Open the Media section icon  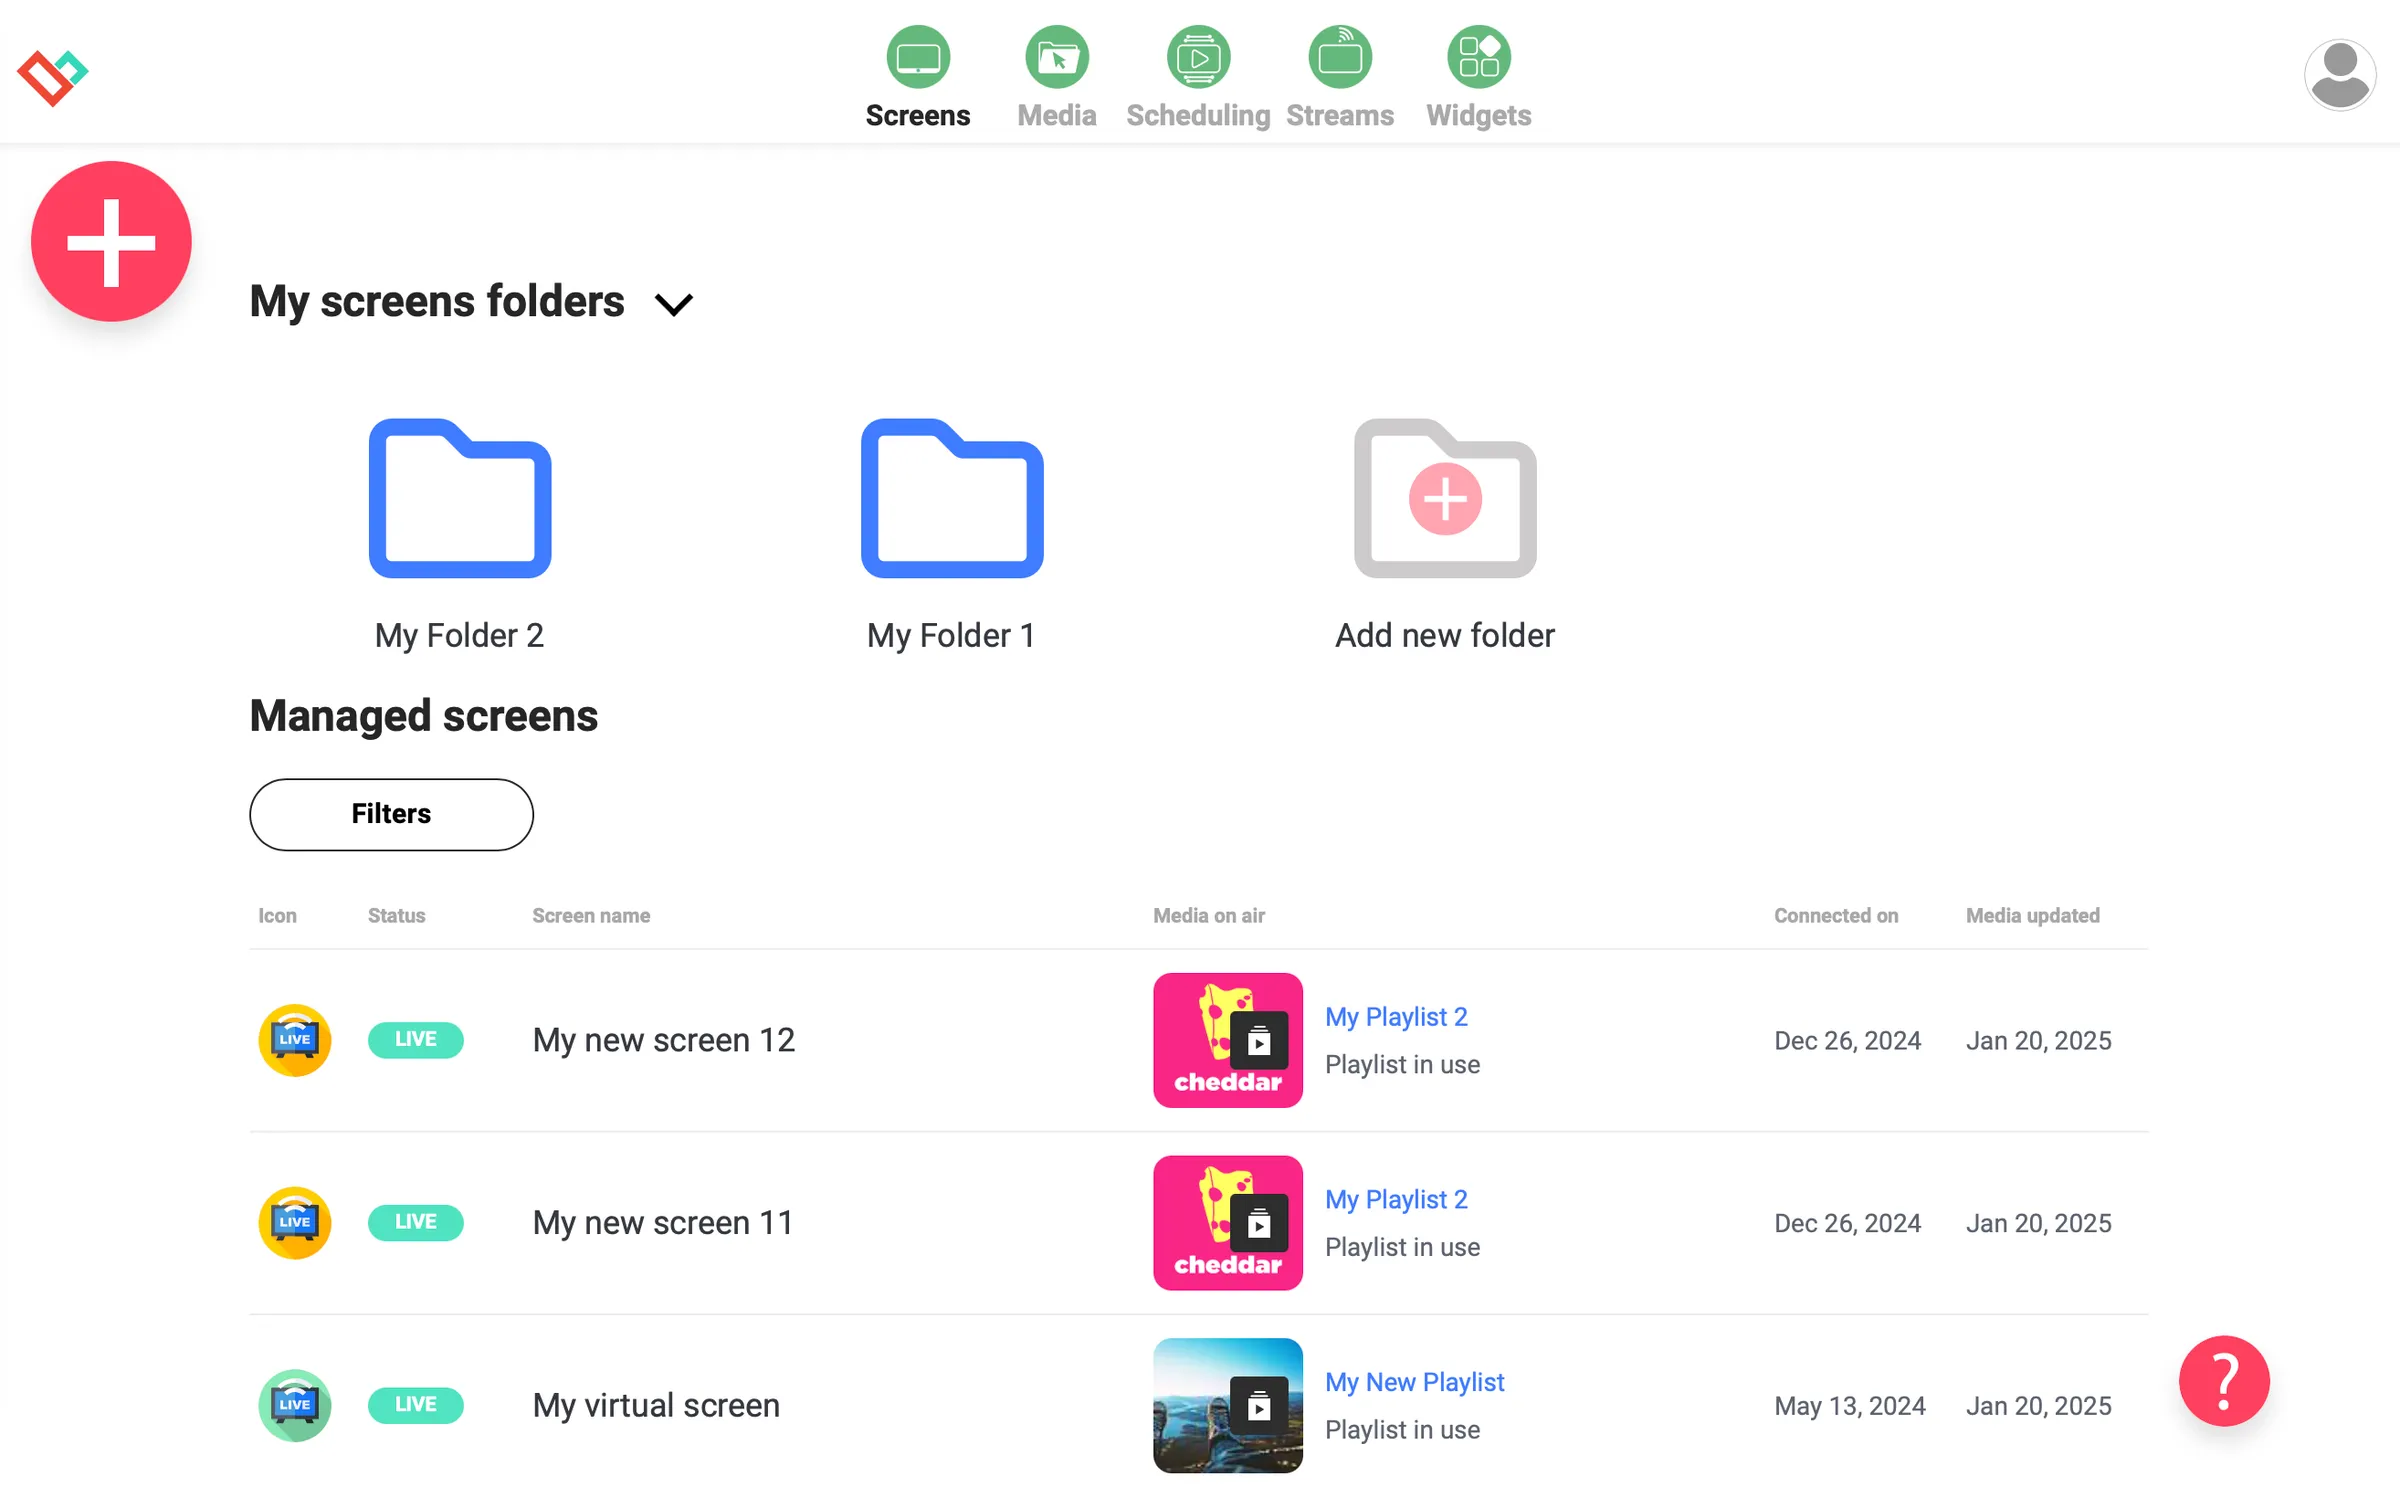coord(1056,57)
